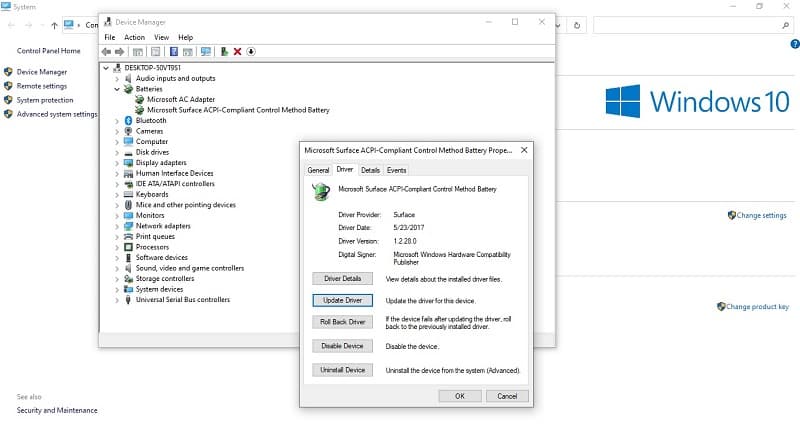Click Cancel in the battery Properties dialog
The image size is (800, 425).
click(x=507, y=396)
